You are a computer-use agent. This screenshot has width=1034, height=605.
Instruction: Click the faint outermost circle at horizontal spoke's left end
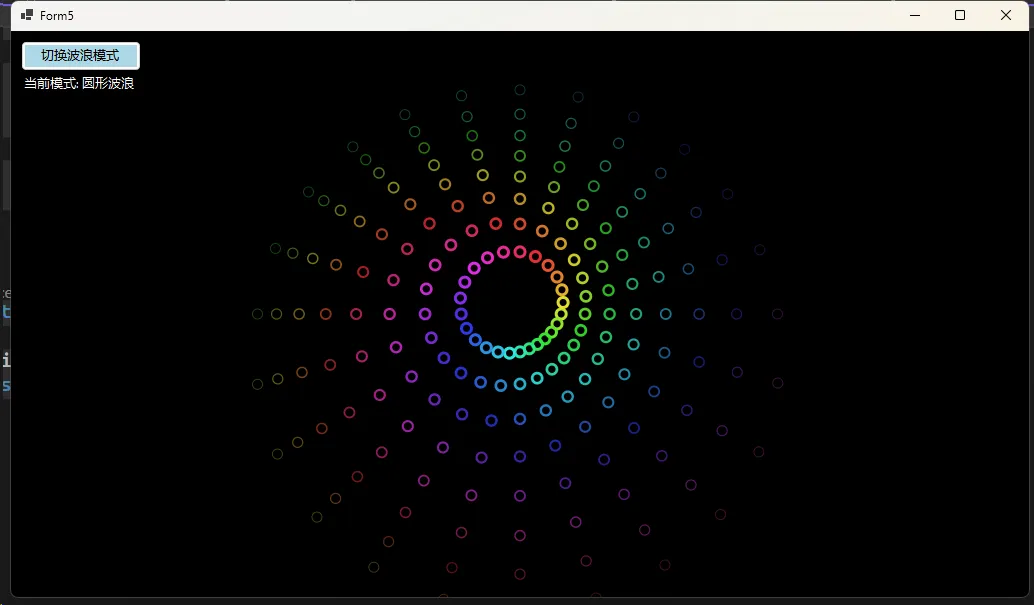[258, 314]
